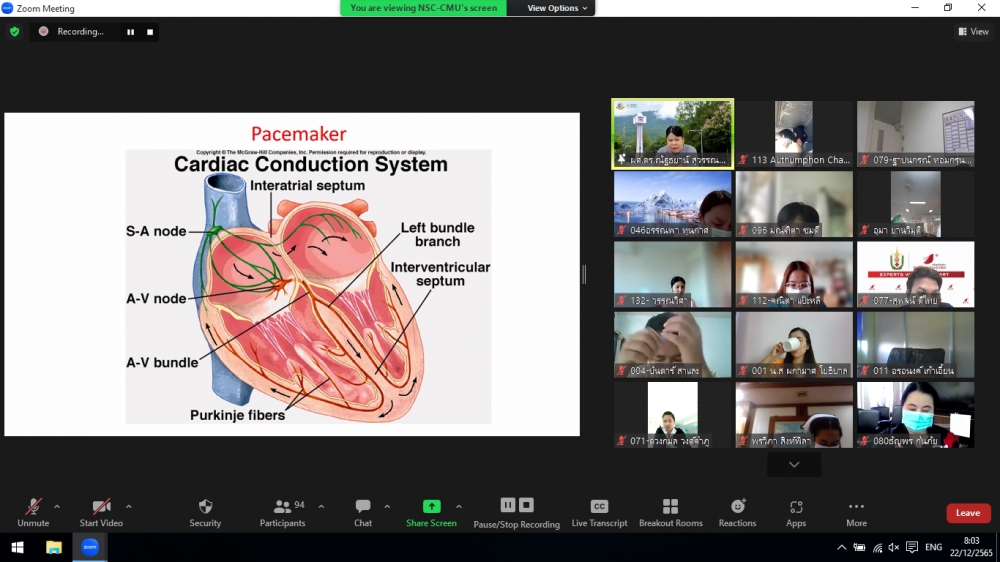Enable Live Transcript captions
The image size is (1000, 562).
(599, 507)
